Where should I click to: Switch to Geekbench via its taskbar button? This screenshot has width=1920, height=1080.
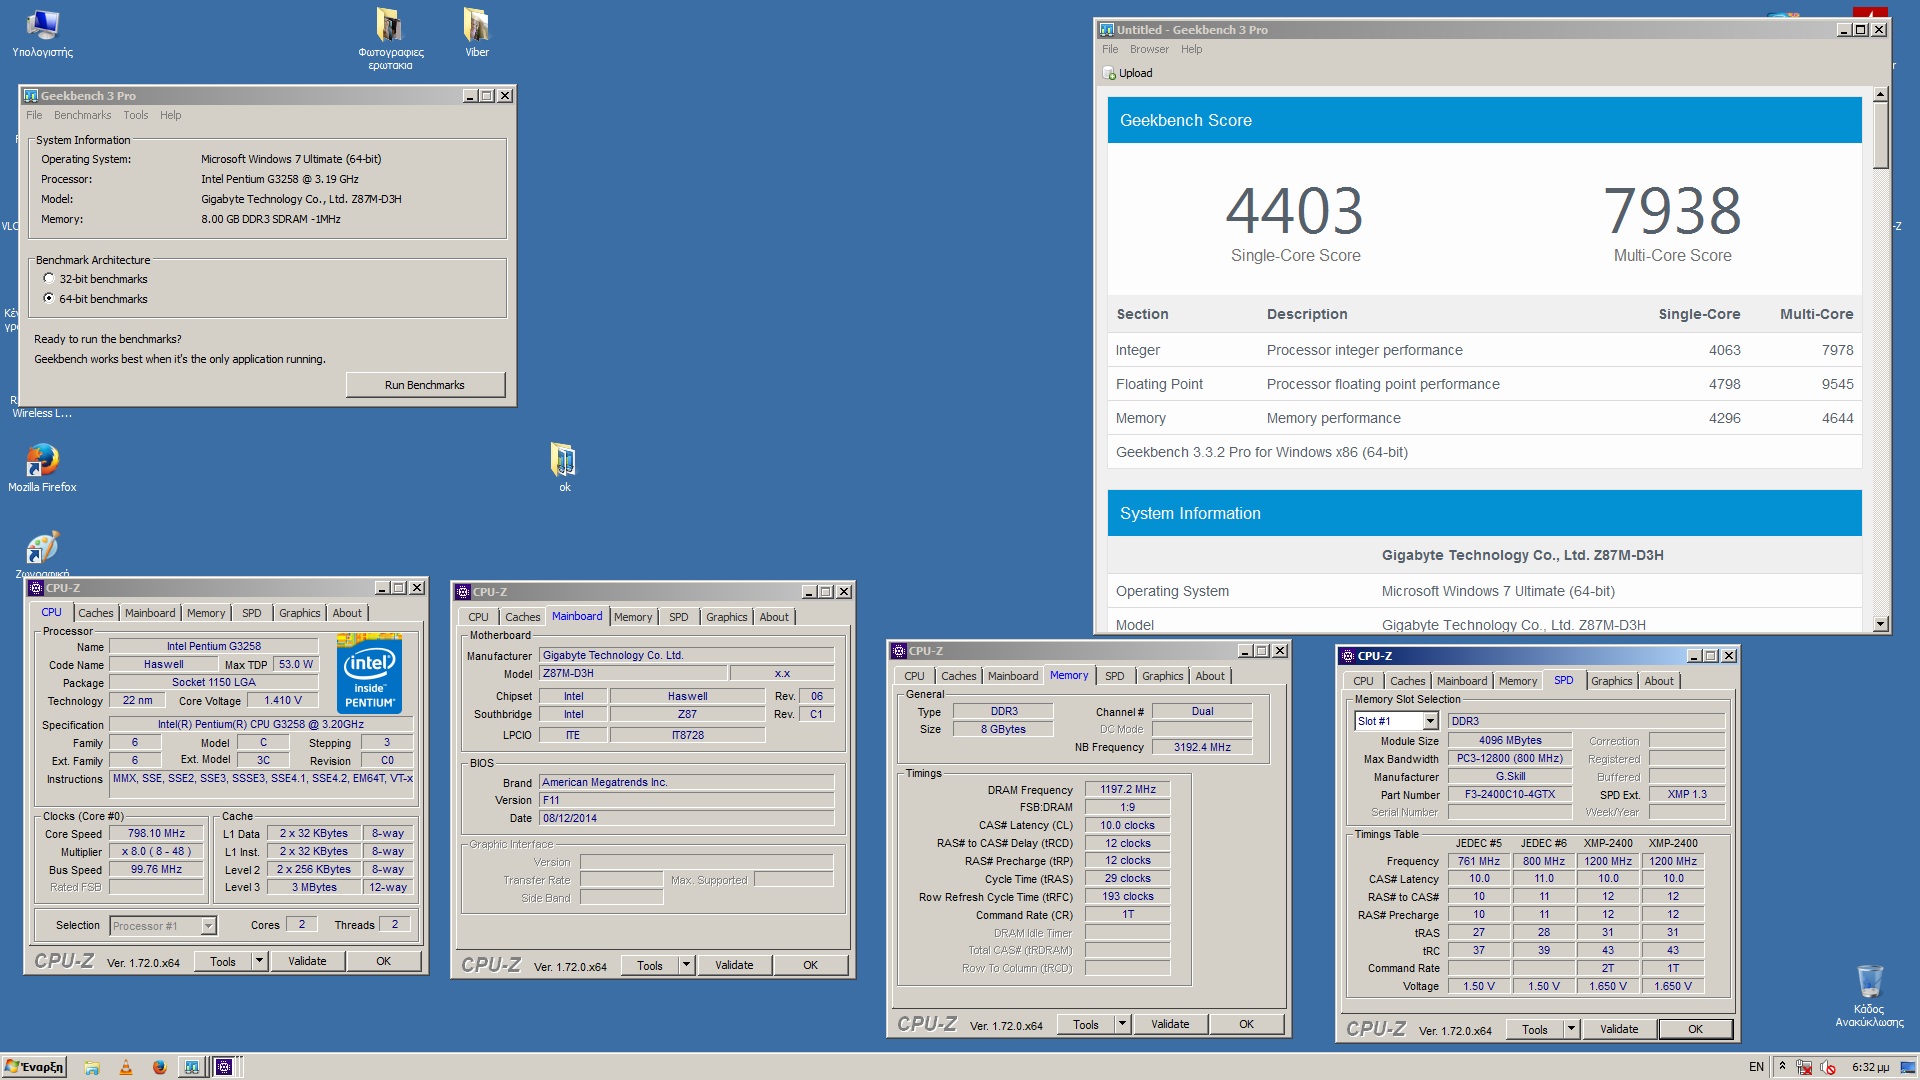[191, 1067]
